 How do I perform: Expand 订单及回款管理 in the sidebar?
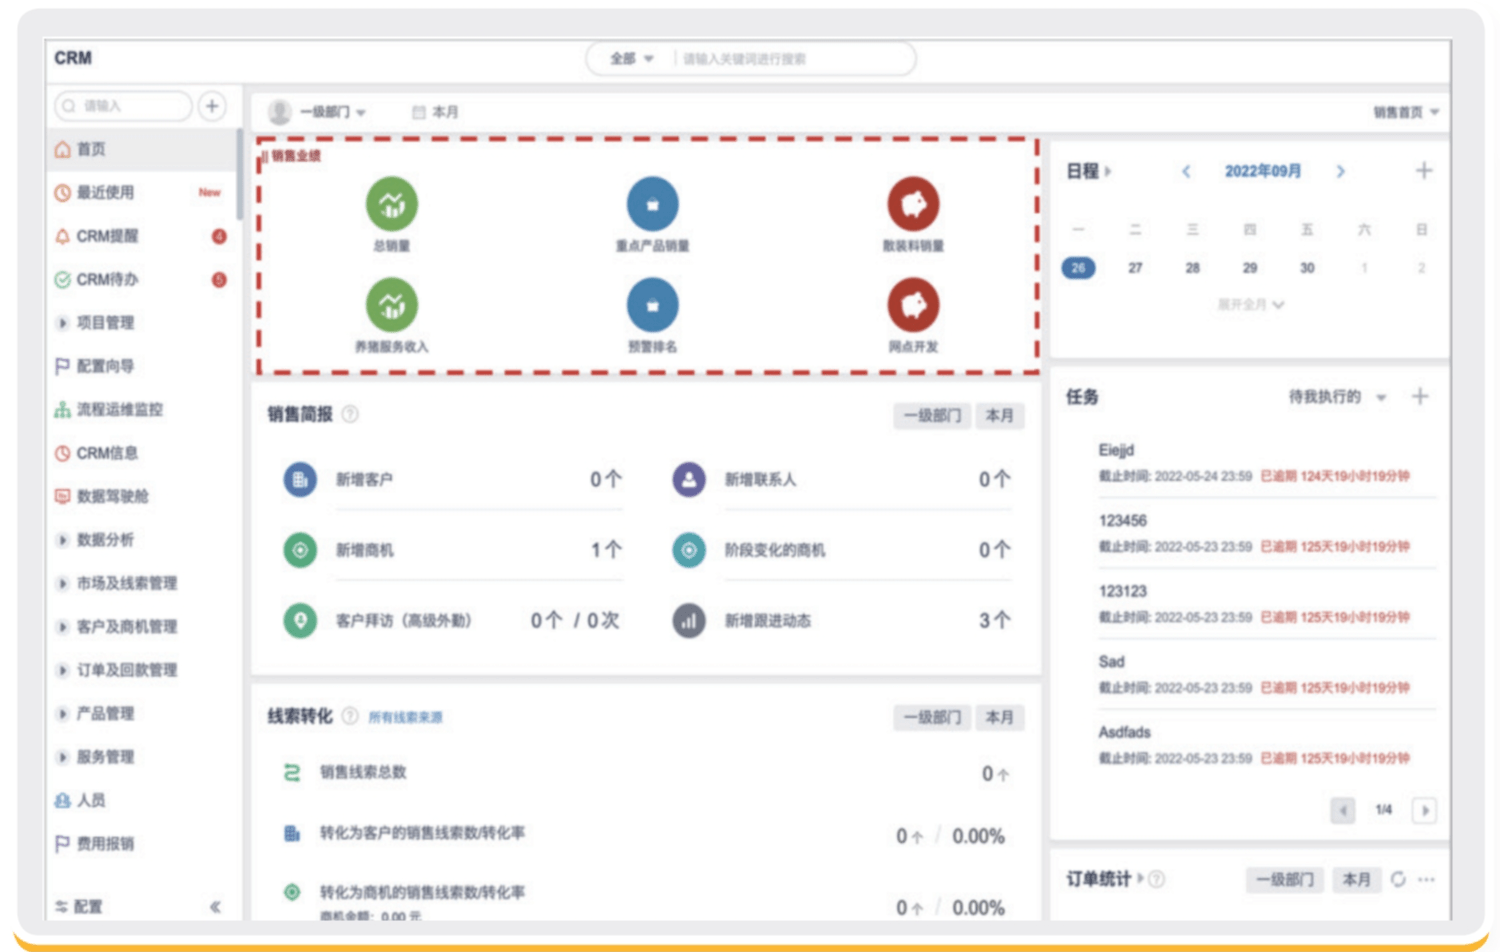(x=62, y=670)
